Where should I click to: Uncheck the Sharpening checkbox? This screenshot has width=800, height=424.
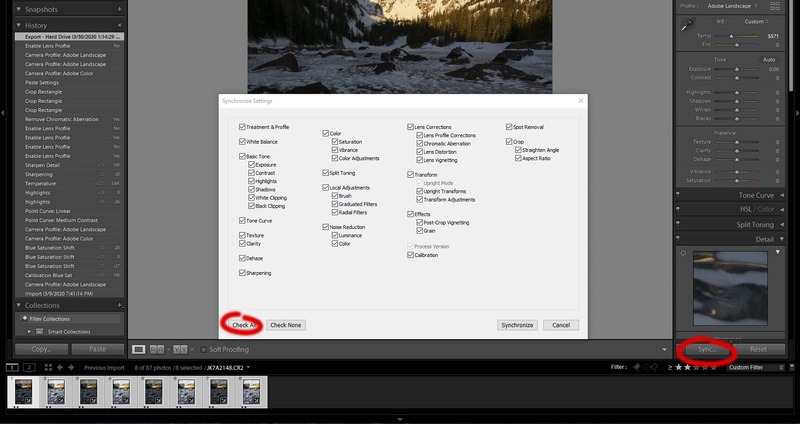[x=243, y=272]
